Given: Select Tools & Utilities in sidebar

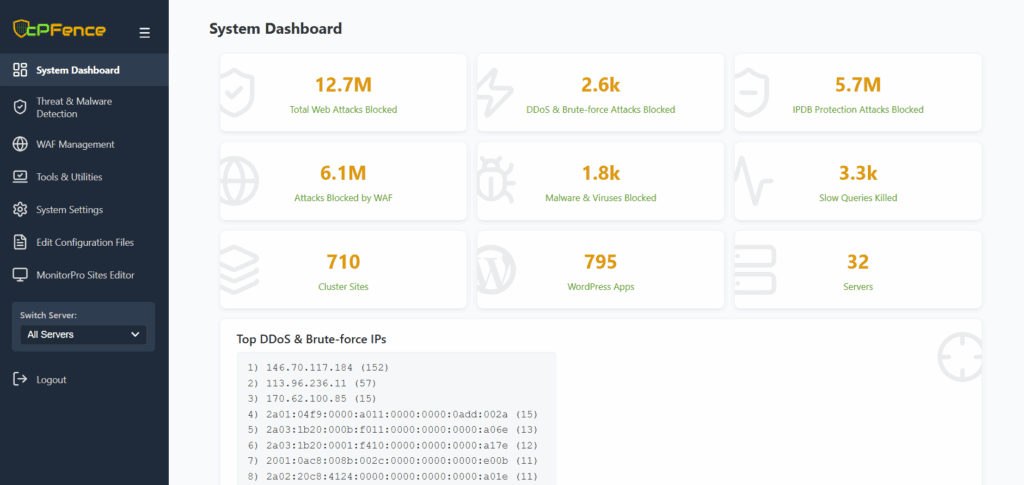Looking at the screenshot, I should [x=69, y=177].
